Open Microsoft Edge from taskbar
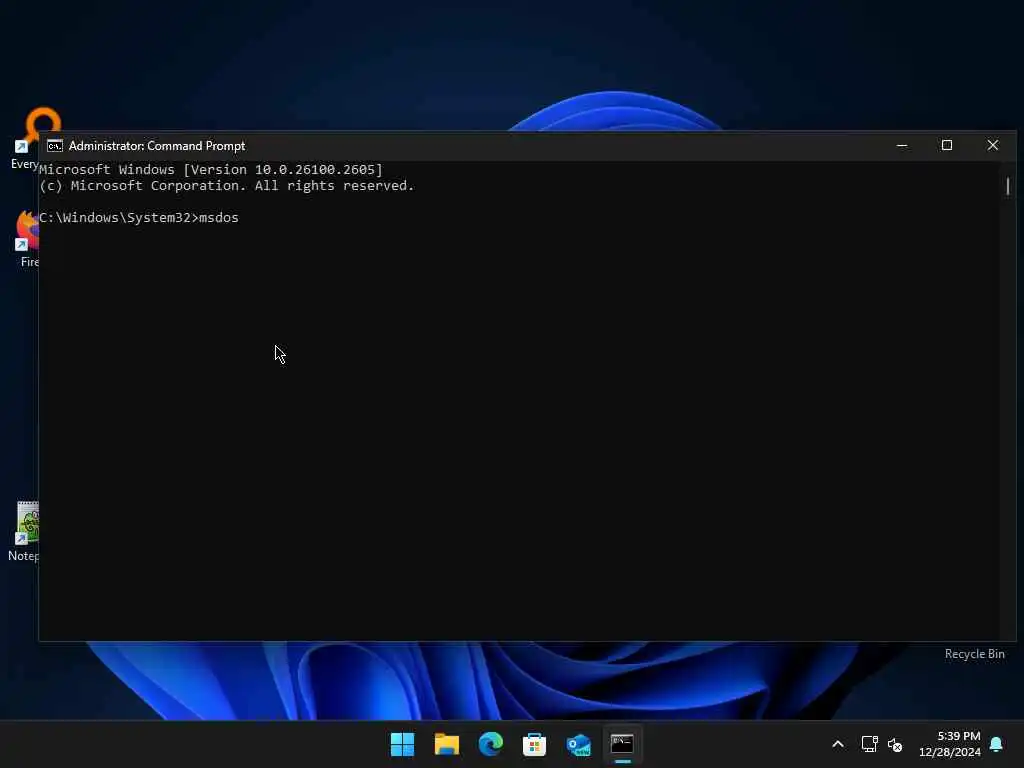The width and height of the screenshot is (1024, 768). coord(490,744)
